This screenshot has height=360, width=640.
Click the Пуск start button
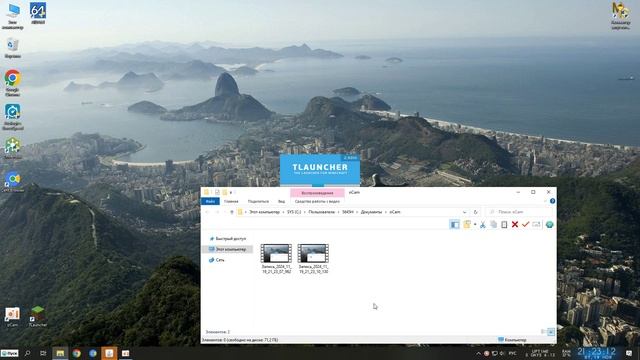tap(10, 353)
